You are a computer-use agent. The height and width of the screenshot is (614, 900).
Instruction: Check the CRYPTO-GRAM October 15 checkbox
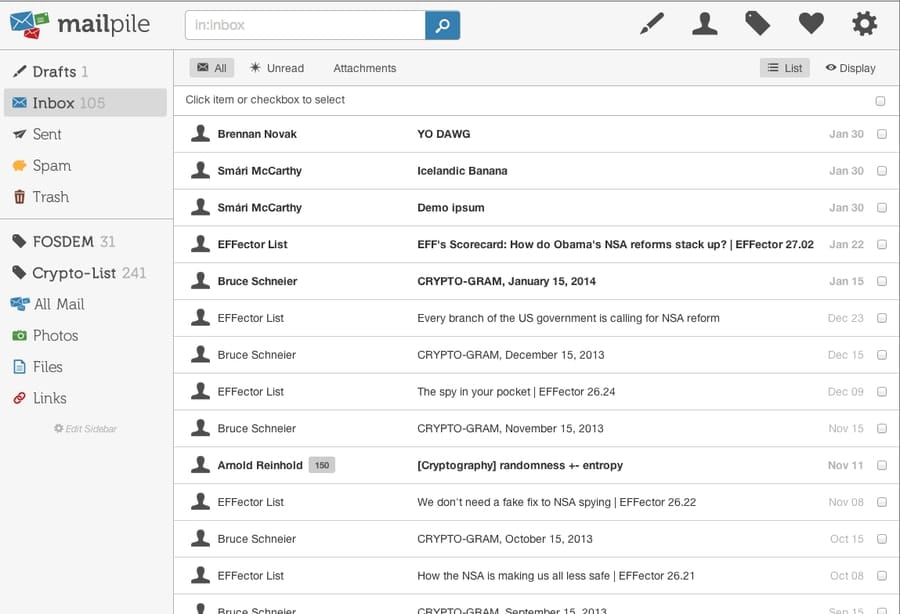tap(882, 538)
